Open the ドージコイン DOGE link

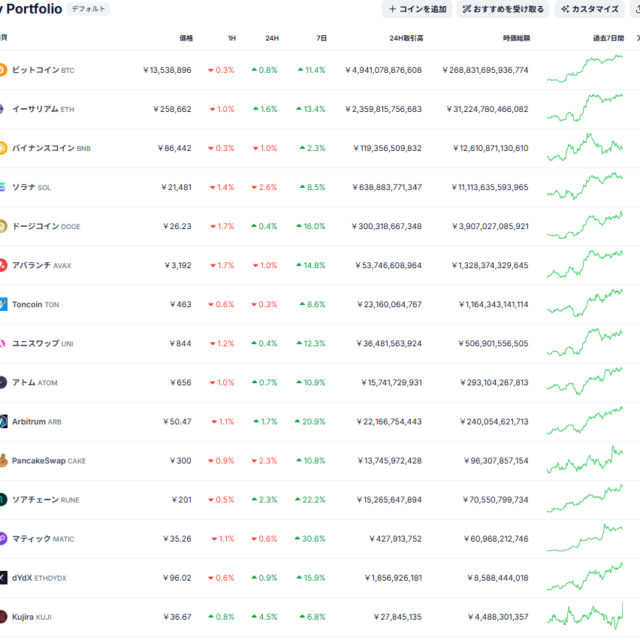[x=46, y=226]
